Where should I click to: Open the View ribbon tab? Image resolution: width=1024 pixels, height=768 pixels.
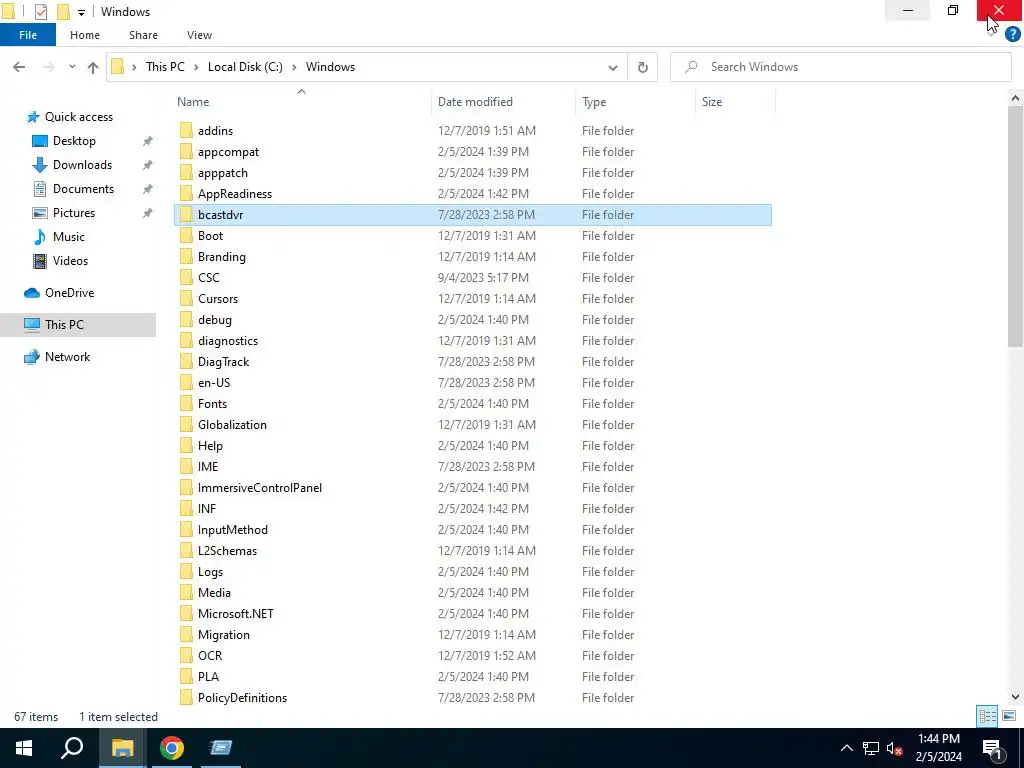pos(199,35)
